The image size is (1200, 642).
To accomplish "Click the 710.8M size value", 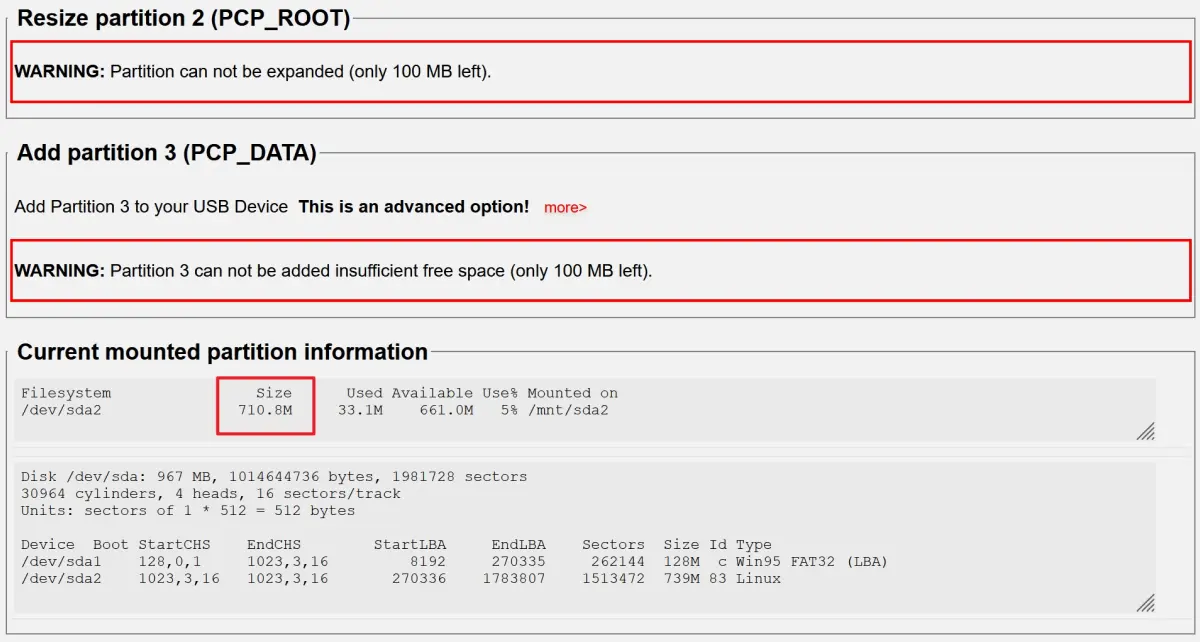I will 265,410.
